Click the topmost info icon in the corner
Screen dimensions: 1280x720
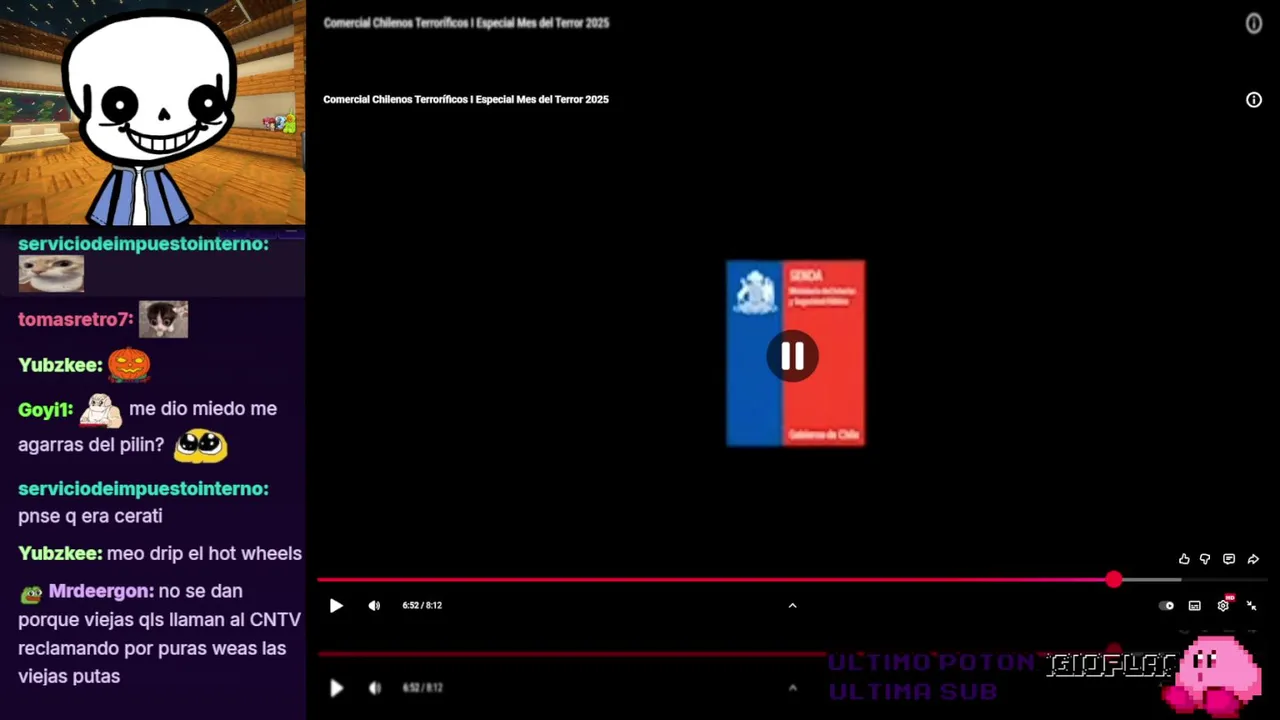1254,23
